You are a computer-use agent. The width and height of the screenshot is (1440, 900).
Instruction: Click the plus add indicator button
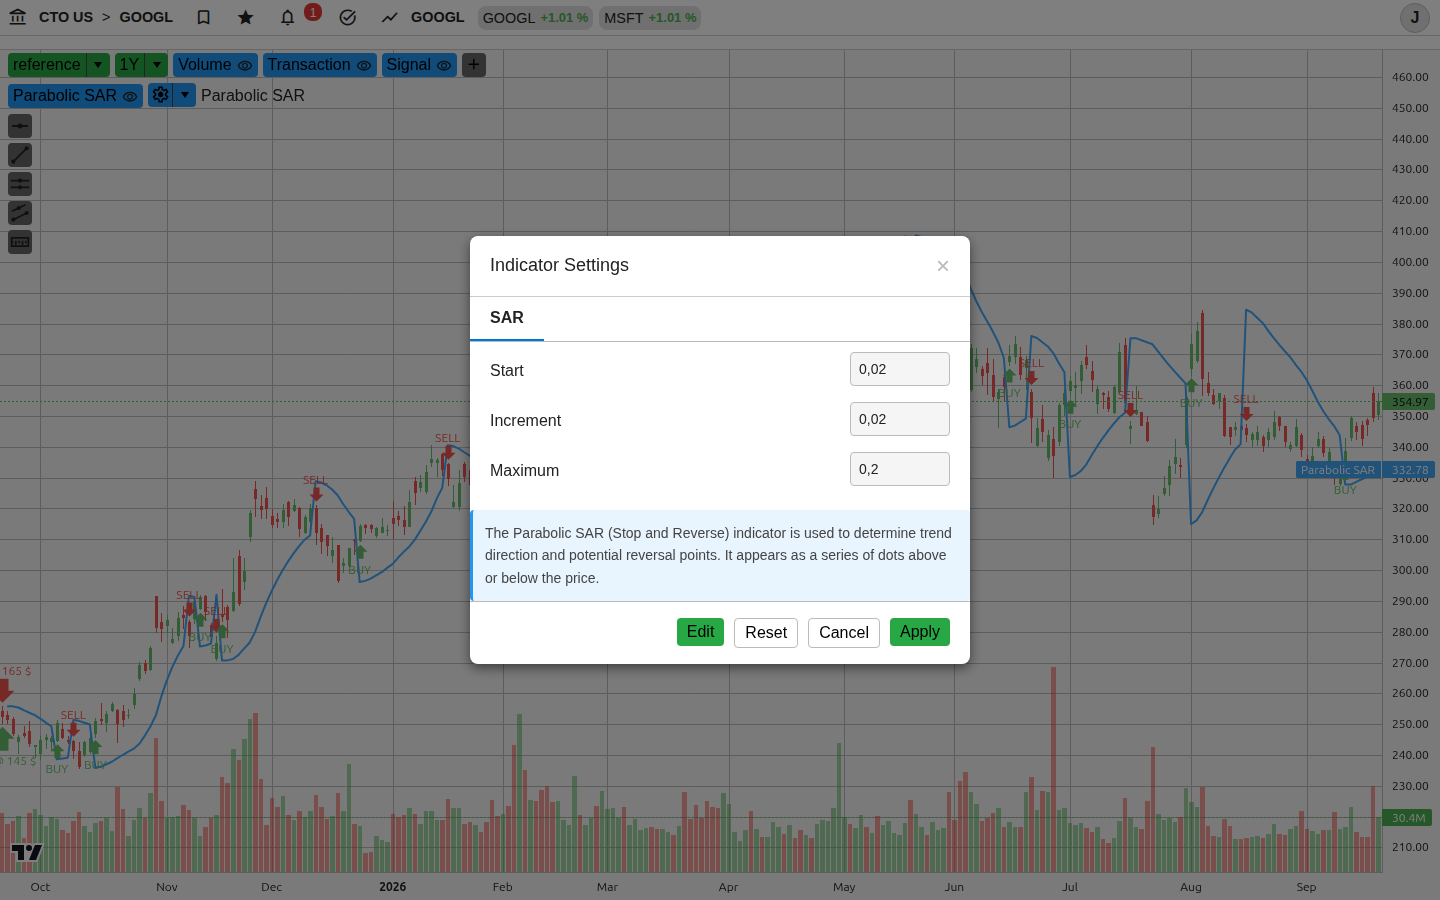[474, 65]
